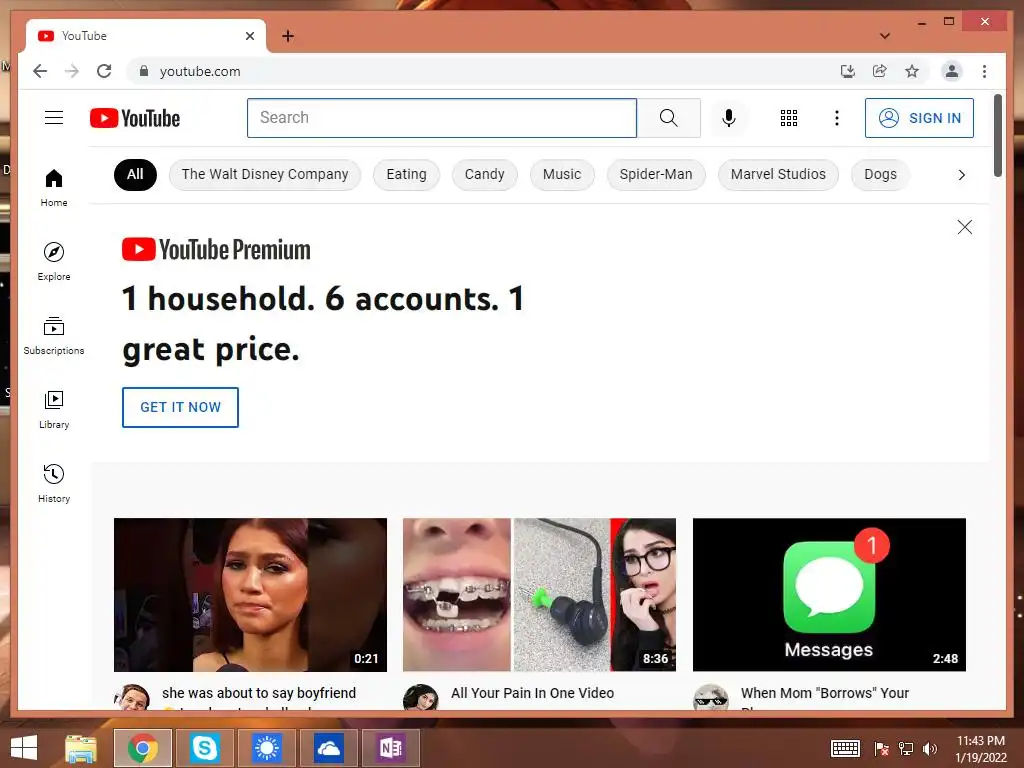
Task: Click GET IT NOW button
Action: pyautogui.click(x=180, y=407)
